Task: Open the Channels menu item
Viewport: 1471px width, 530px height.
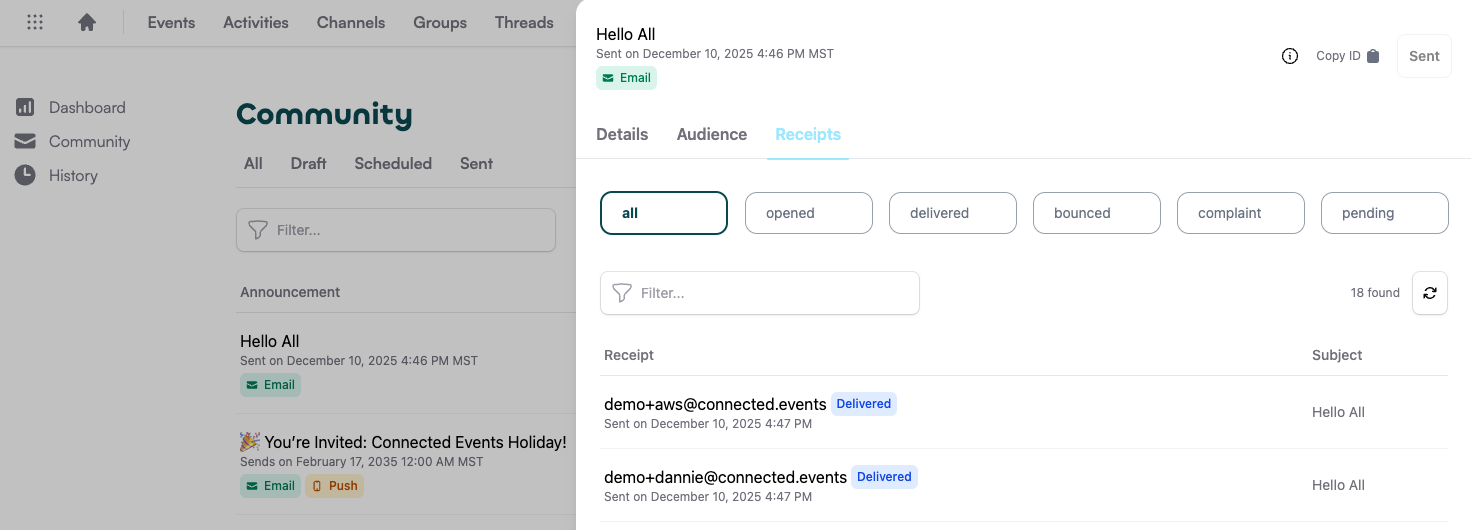Action: click(x=350, y=22)
